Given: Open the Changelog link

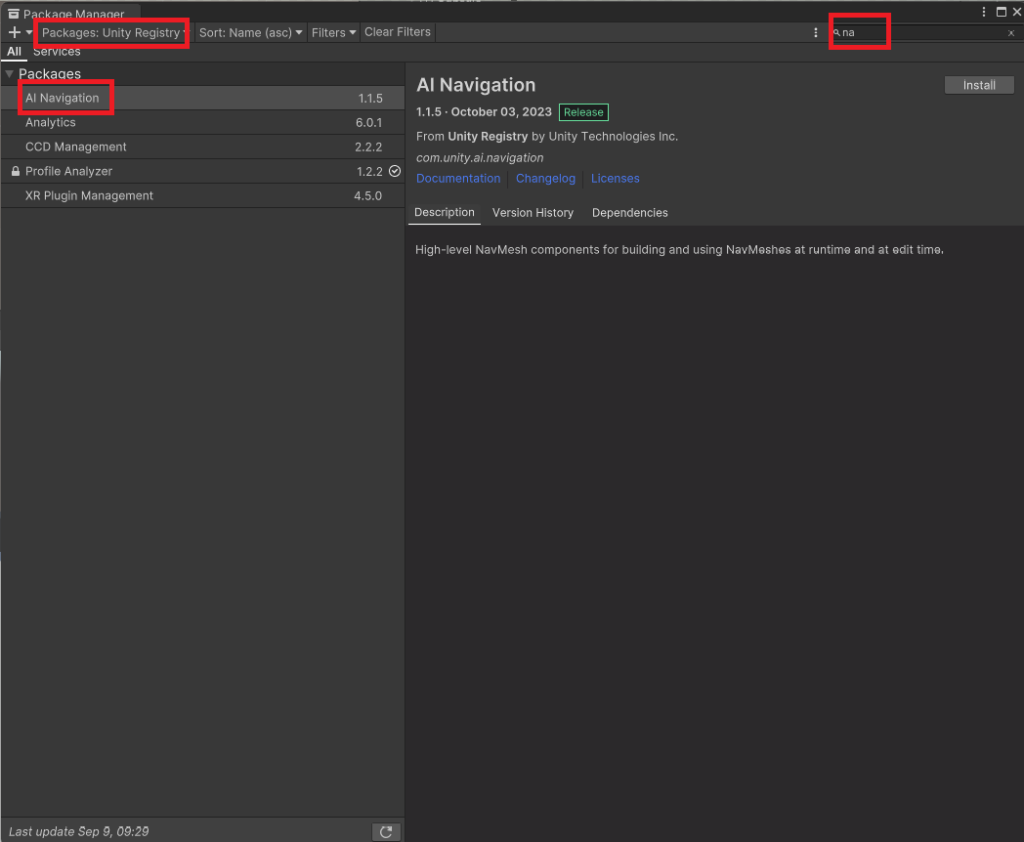Looking at the screenshot, I should (x=545, y=178).
